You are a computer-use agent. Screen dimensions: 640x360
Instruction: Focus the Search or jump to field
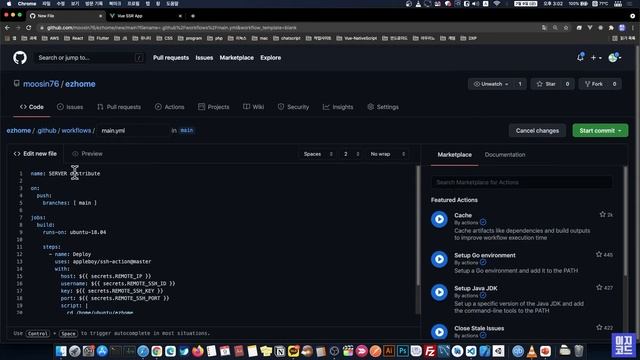(90, 58)
